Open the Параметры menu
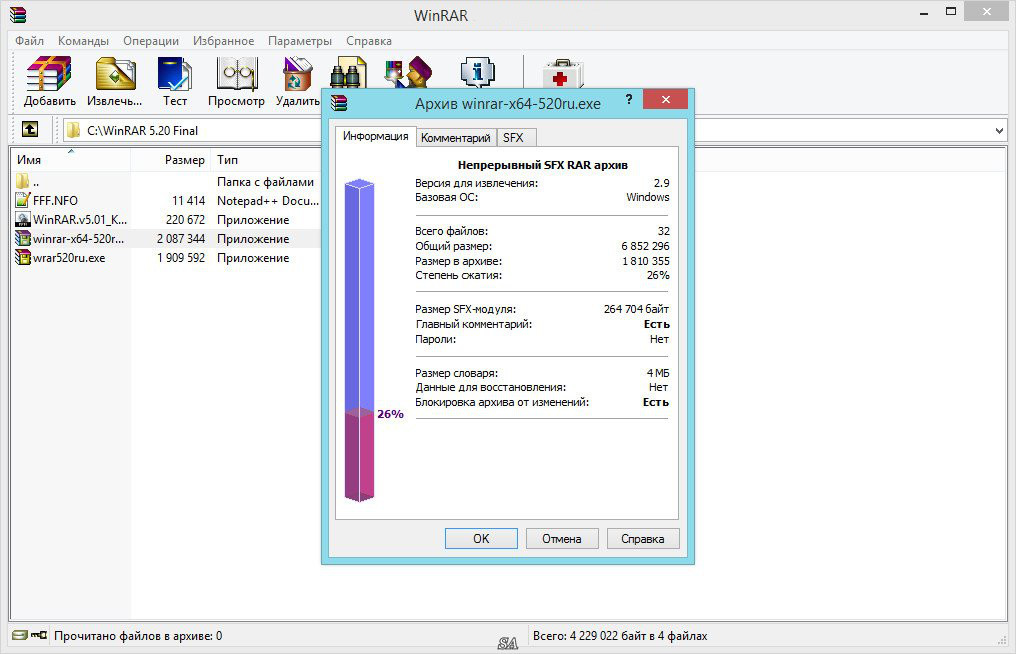Screen dimensions: 1016x654 click(300, 41)
